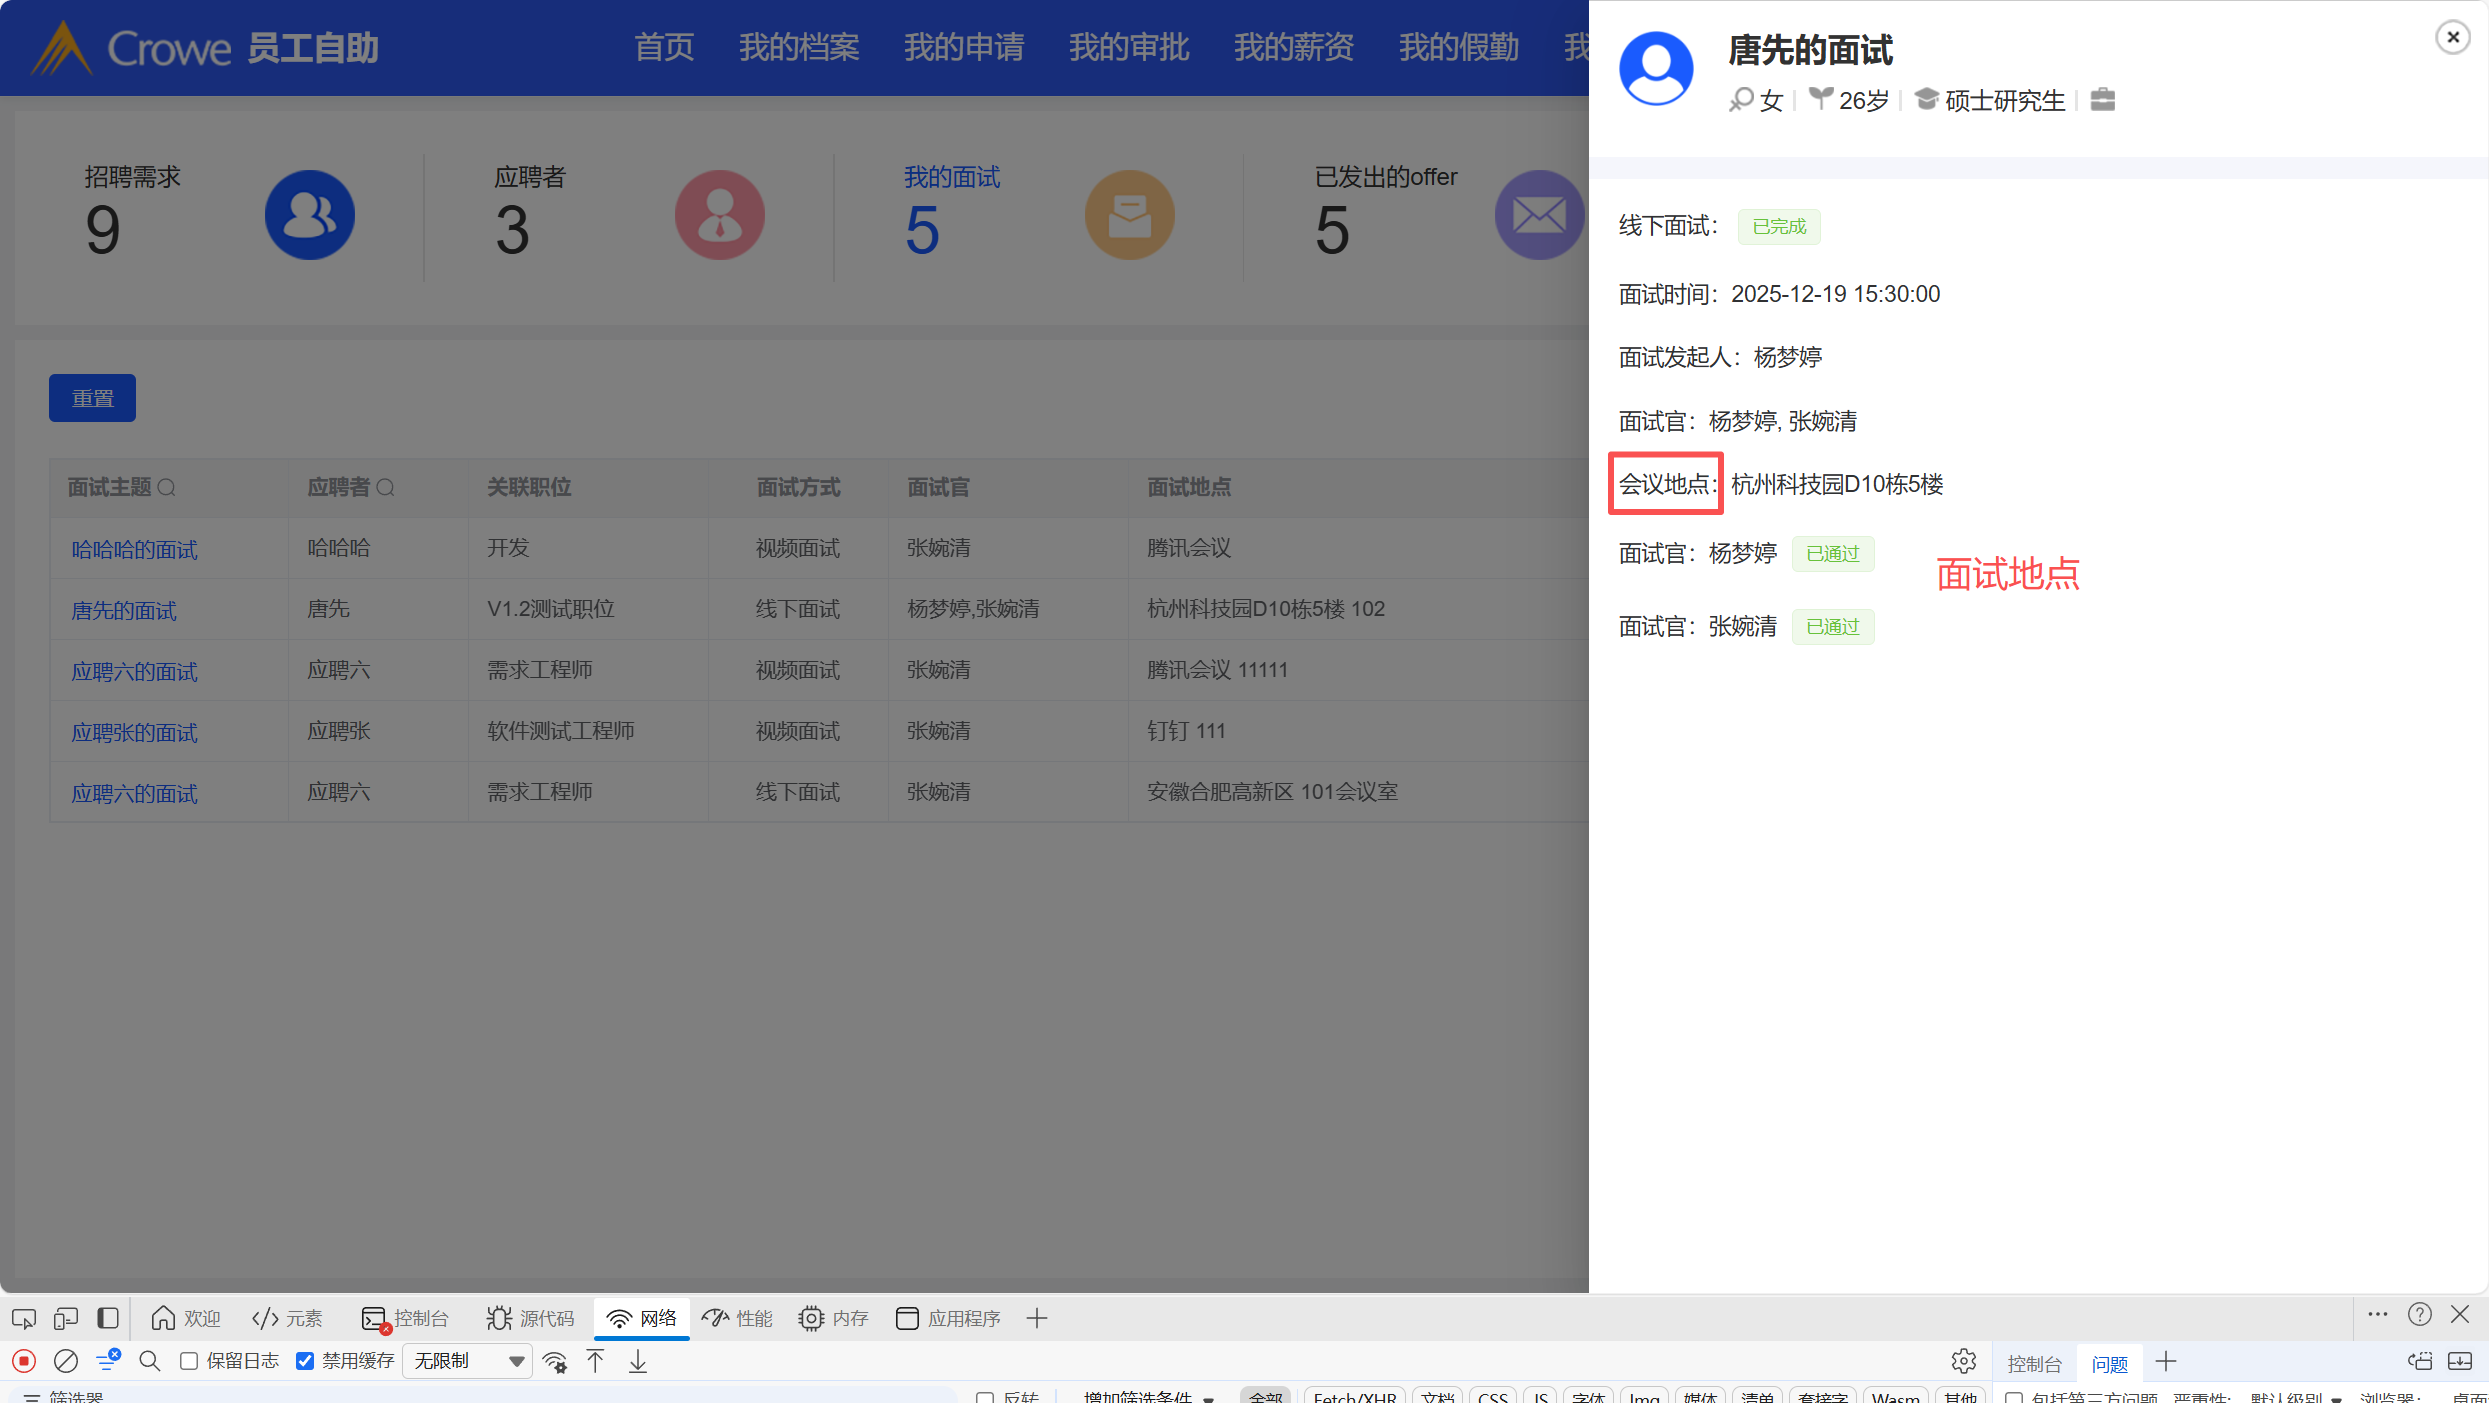Image resolution: width=2489 pixels, height=1403 pixels.
Task: Open network search magnifier
Action: pyautogui.click(x=150, y=1361)
